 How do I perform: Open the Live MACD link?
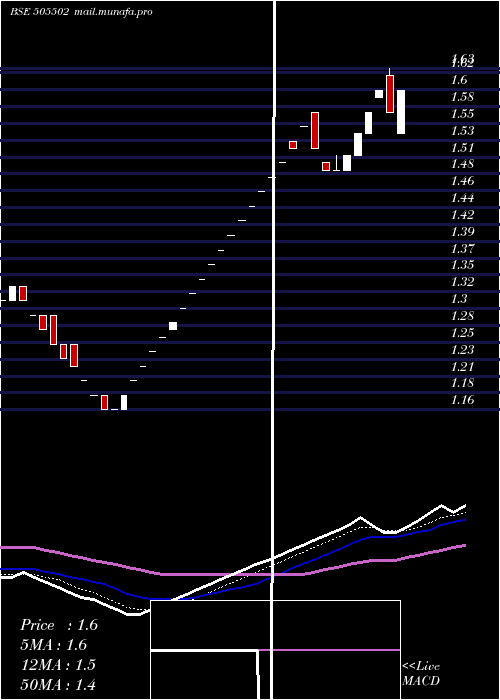tap(421, 673)
